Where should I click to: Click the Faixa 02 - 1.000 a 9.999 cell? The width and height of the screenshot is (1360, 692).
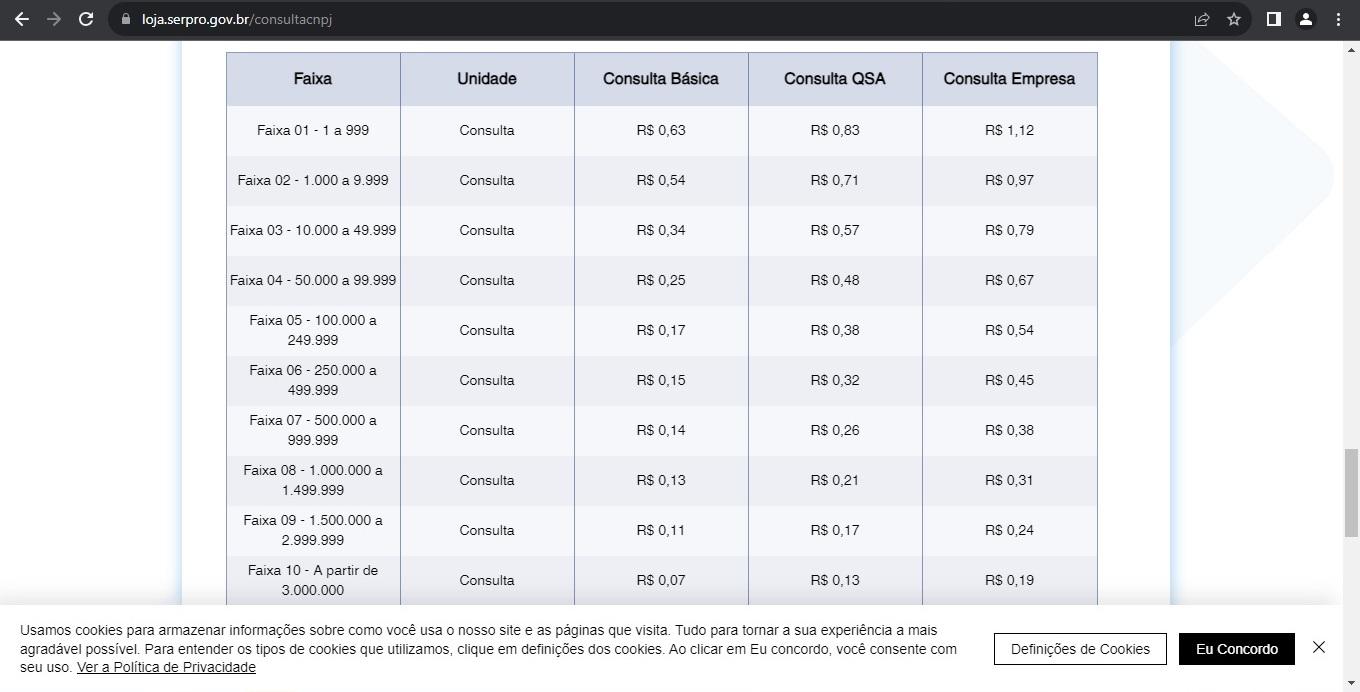[313, 180]
